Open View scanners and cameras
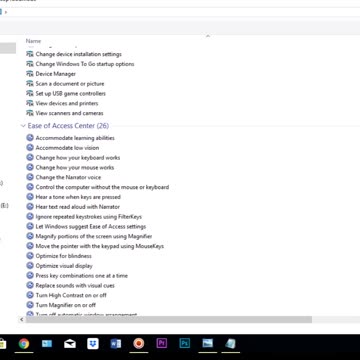This screenshot has width=360, height=360. coord(69,113)
